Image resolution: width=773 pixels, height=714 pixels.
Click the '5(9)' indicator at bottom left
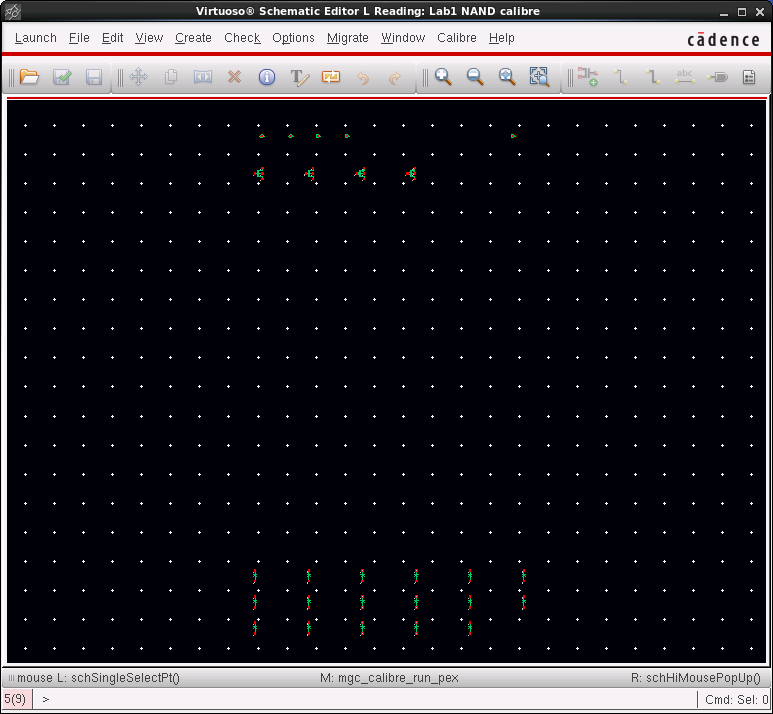15,699
